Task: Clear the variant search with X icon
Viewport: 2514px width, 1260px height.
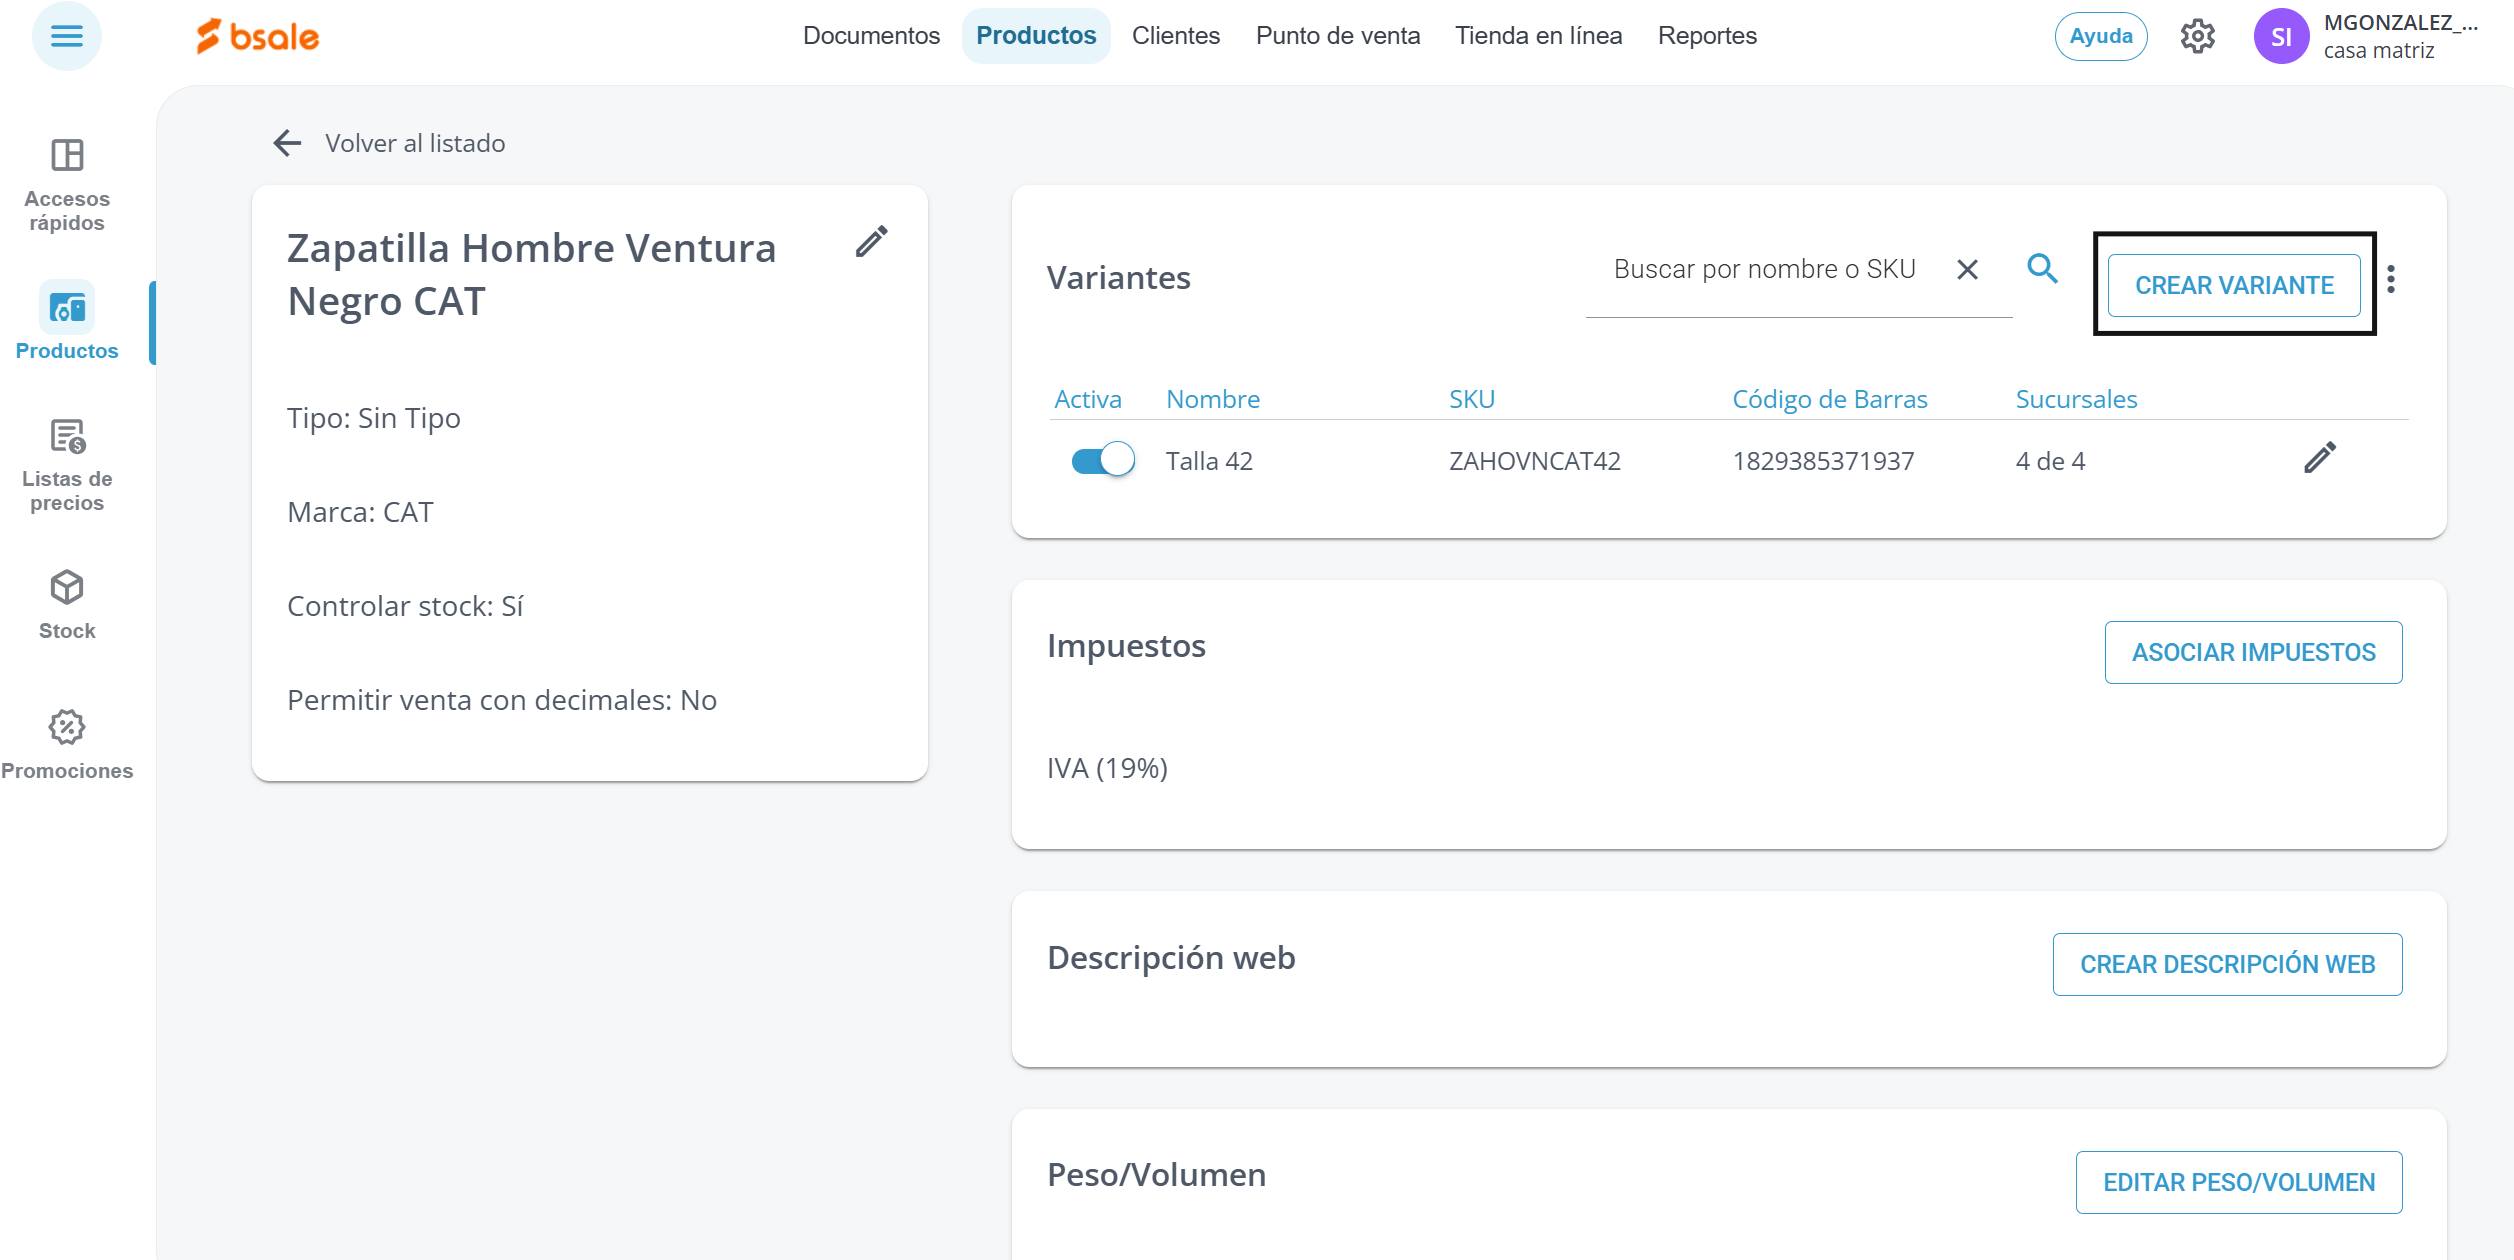Action: [1967, 269]
